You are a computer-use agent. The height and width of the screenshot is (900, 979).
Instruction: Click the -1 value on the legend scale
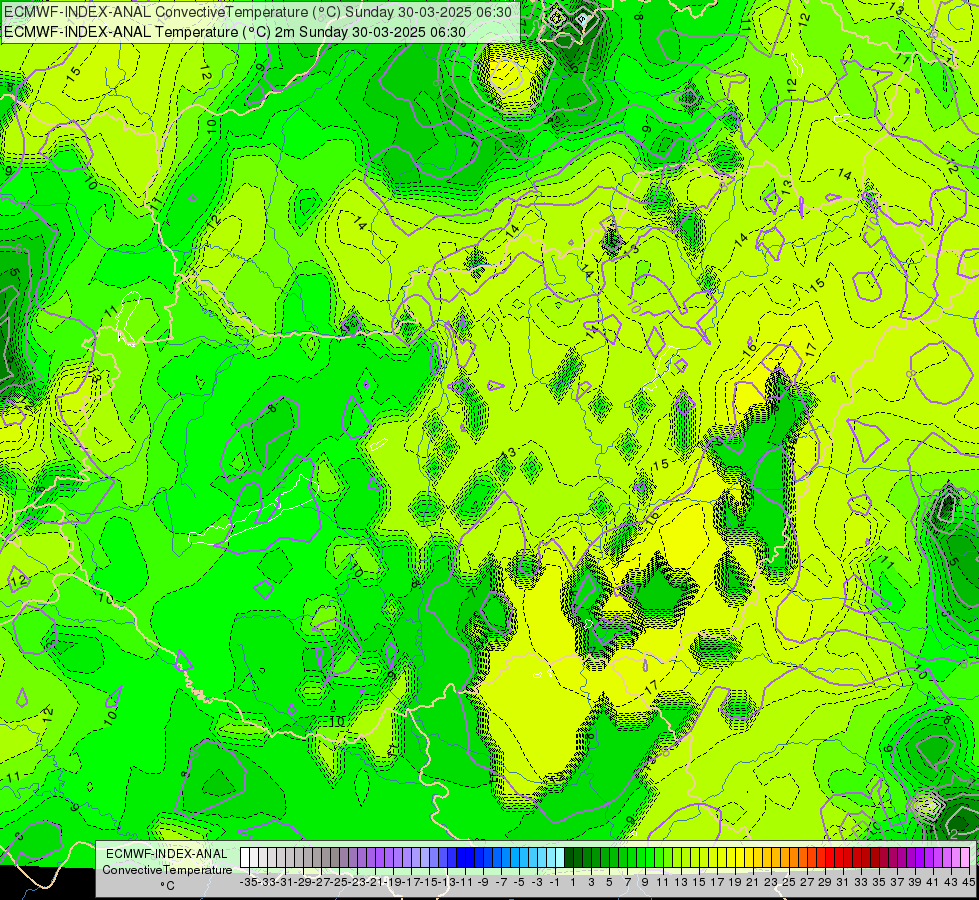point(554,882)
